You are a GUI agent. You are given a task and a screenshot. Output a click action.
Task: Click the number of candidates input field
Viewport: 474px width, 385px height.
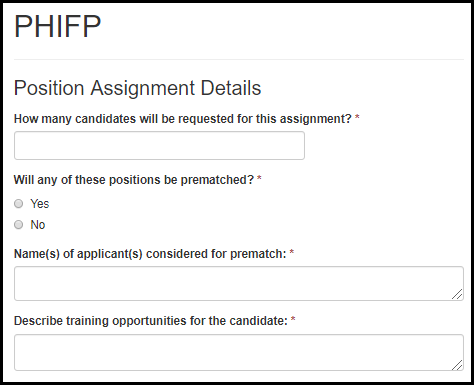[x=159, y=145]
